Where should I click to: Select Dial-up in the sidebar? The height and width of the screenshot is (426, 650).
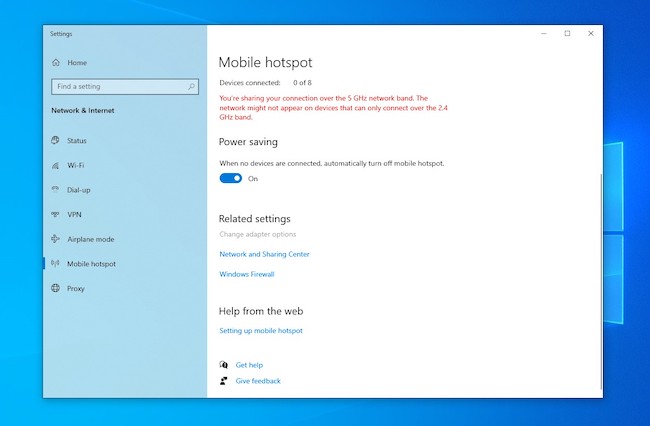pyautogui.click(x=125, y=190)
